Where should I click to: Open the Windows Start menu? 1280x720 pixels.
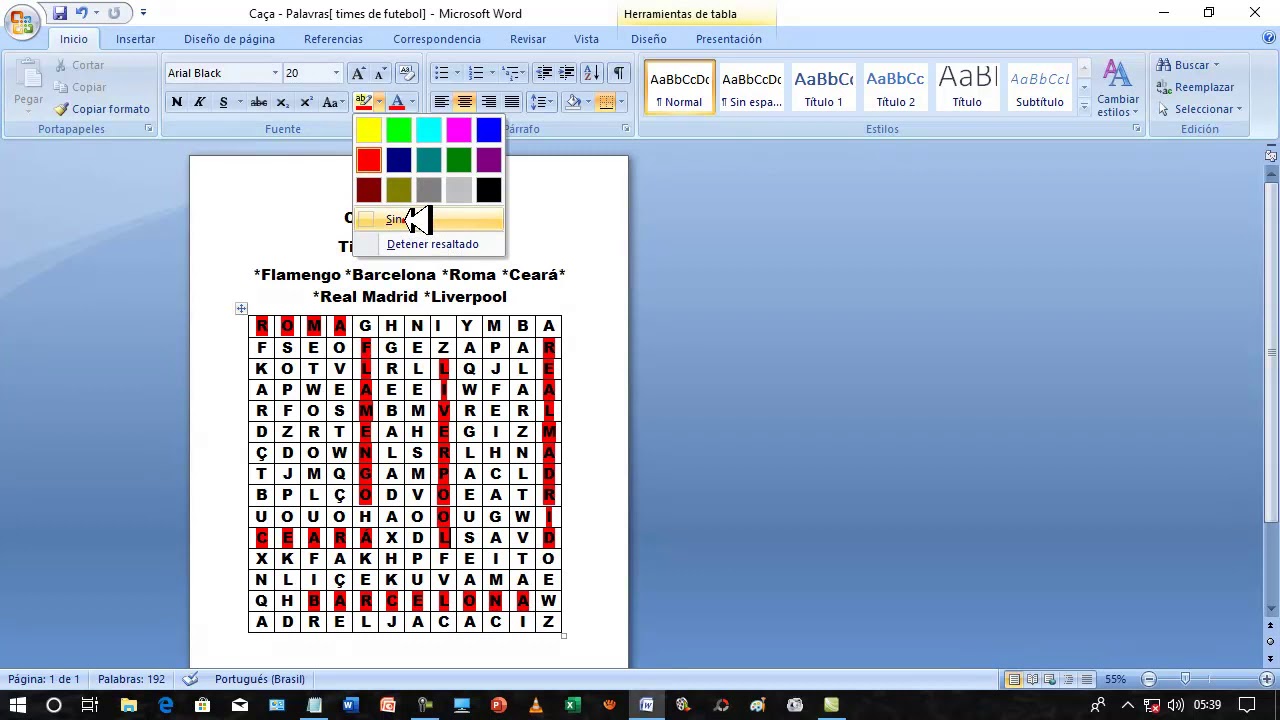click(17, 705)
